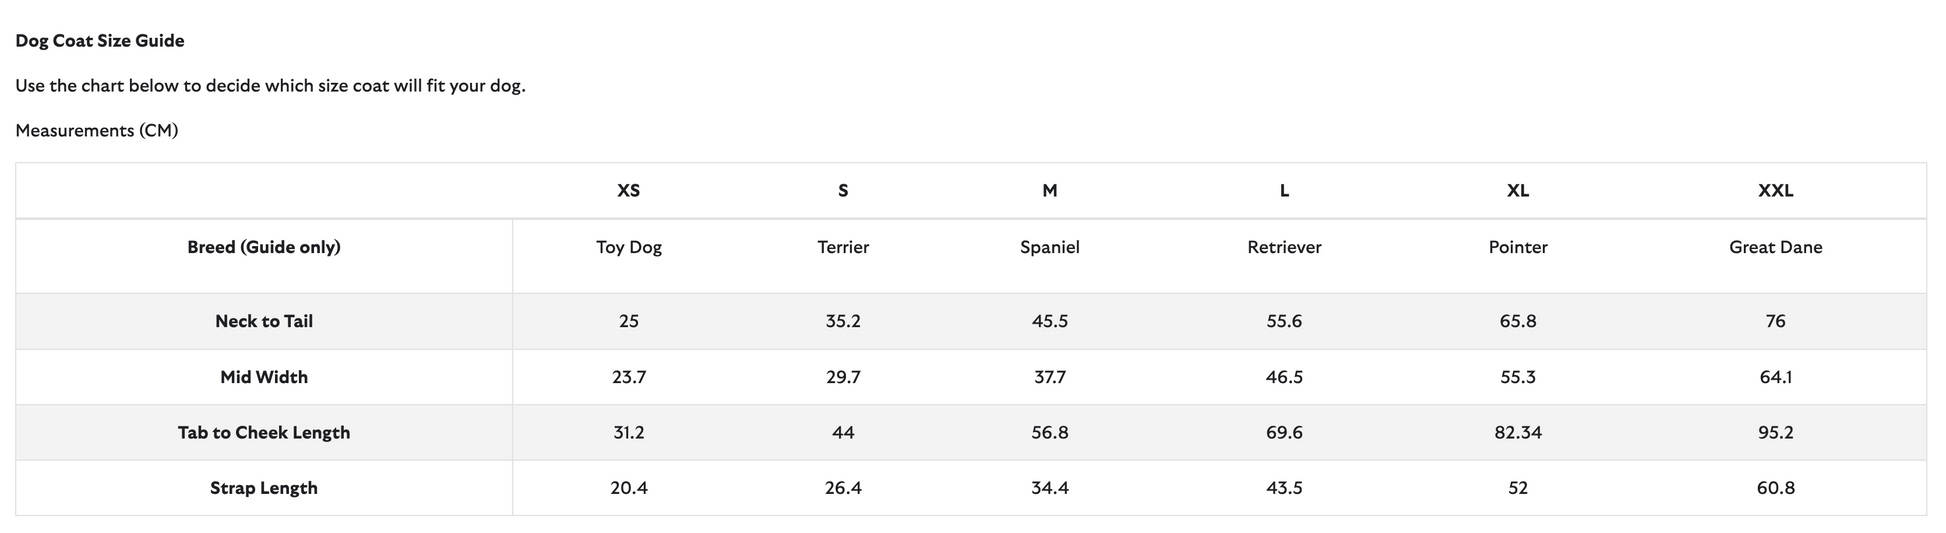This screenshot has height=533, width=1946.
Task: Click the 82.34 measurement value
Action: [x=1517, y=433]
